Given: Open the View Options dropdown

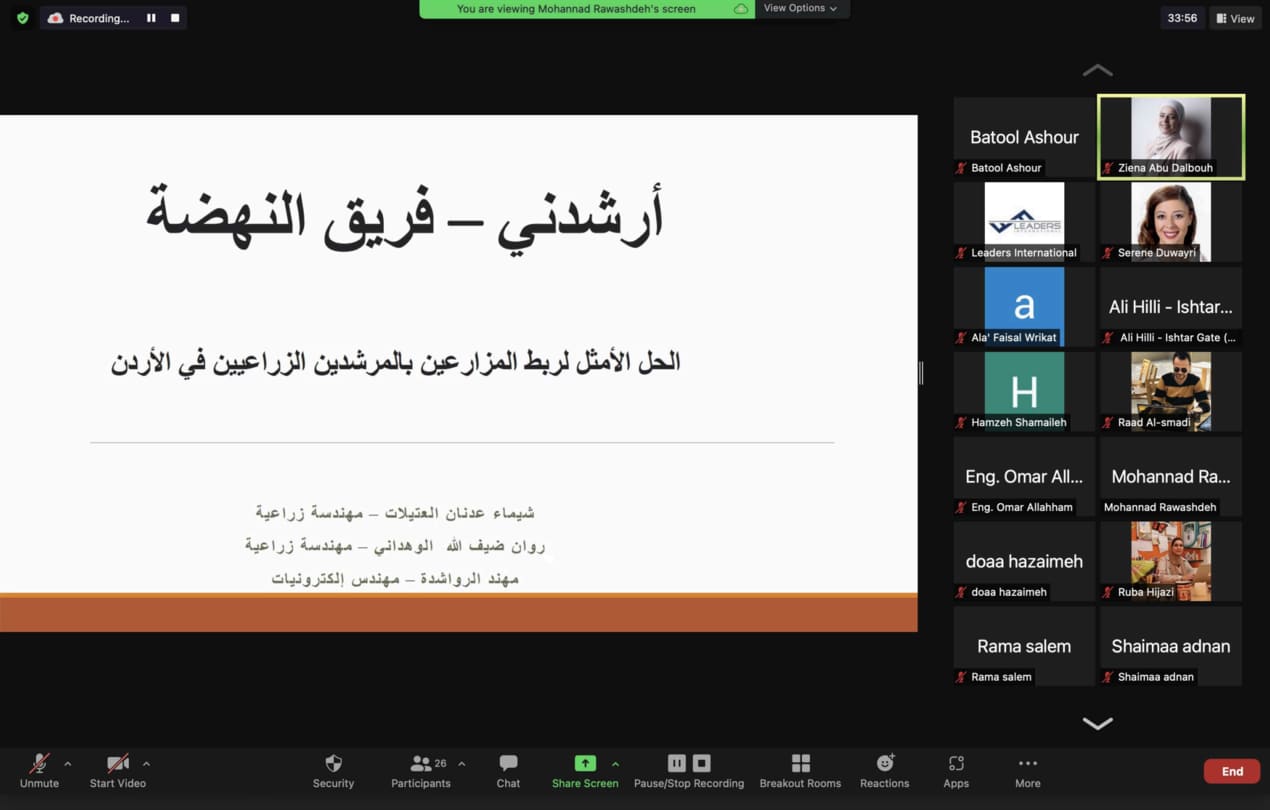Looking at the screenshot, I should [800, 8].
